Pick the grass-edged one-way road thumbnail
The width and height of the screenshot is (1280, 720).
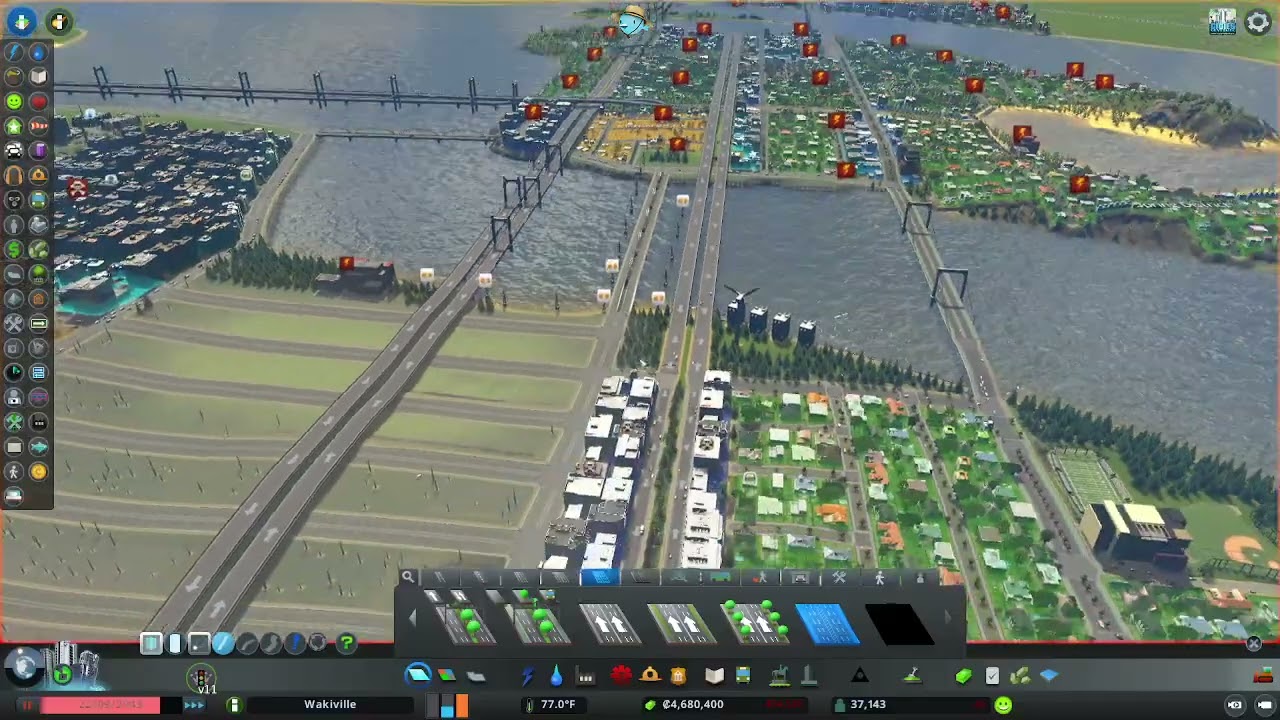point(683,624)
